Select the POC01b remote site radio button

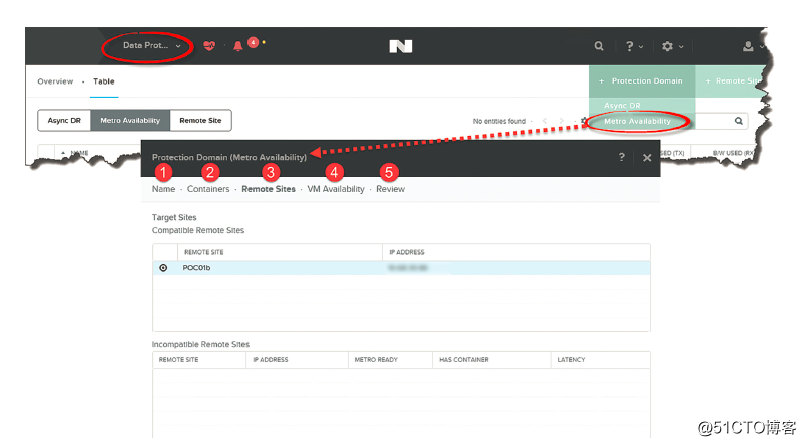tap(163, 268)
